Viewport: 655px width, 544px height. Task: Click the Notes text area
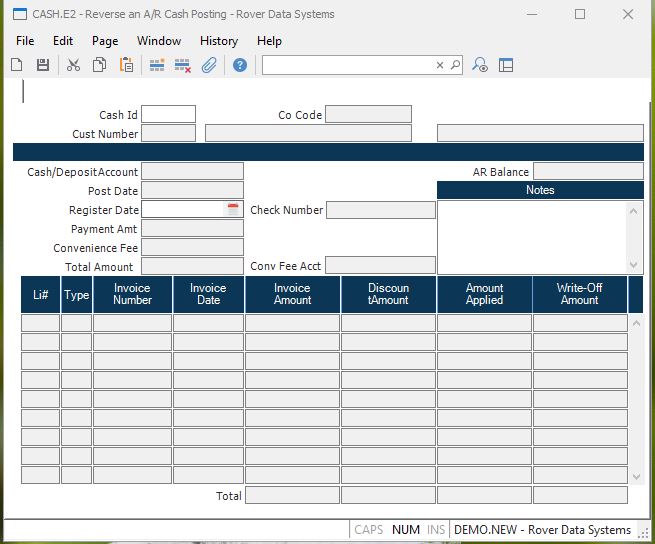pyautogui.click(x=532, y=237)
